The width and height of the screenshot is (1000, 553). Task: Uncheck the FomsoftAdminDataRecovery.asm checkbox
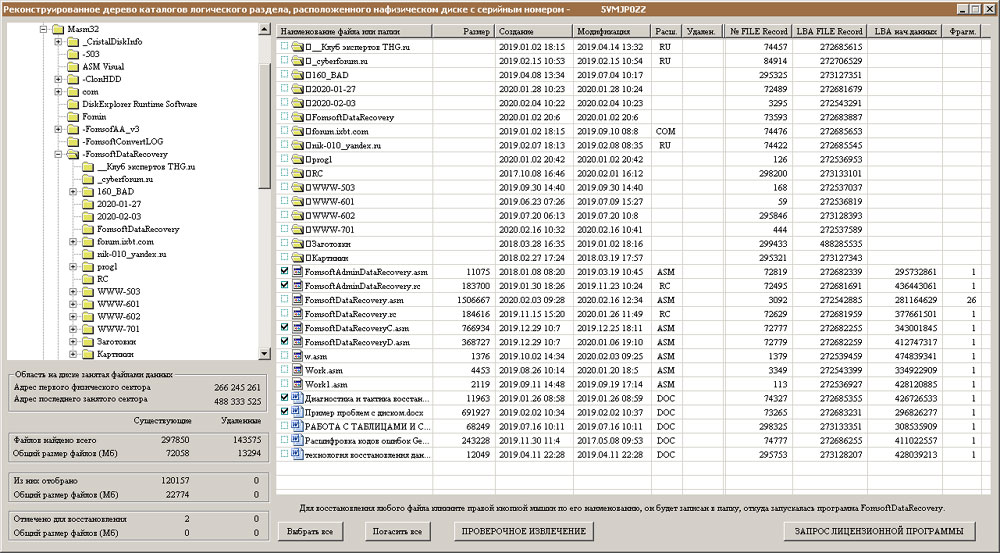pos(285,271)
